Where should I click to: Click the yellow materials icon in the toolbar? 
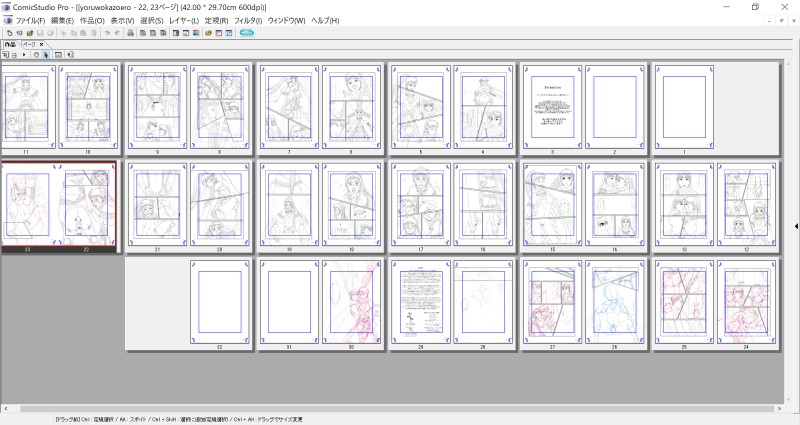(209, 33)
